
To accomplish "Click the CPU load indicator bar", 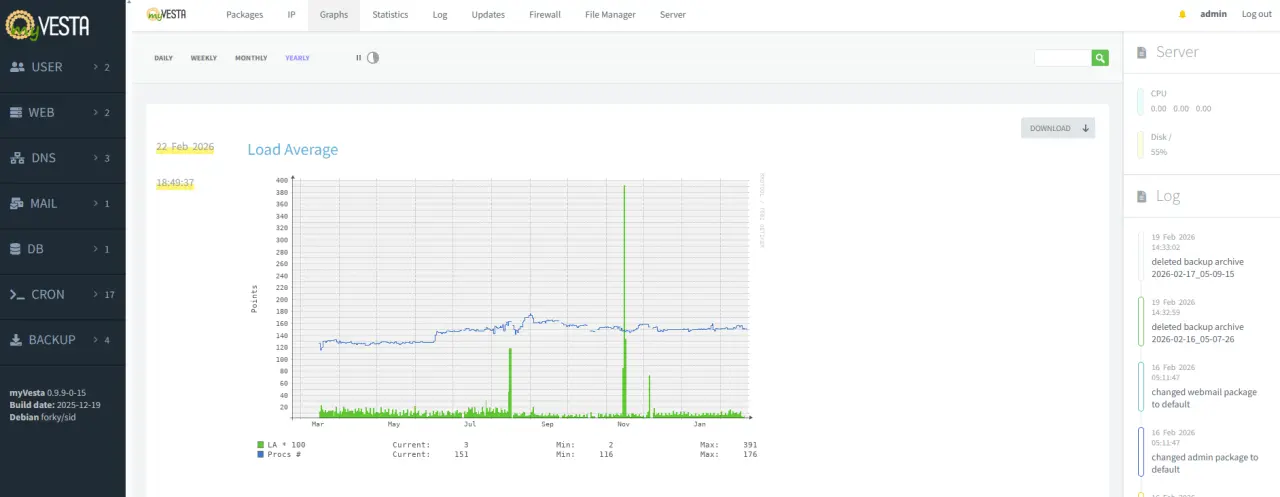I will 1141,101.
